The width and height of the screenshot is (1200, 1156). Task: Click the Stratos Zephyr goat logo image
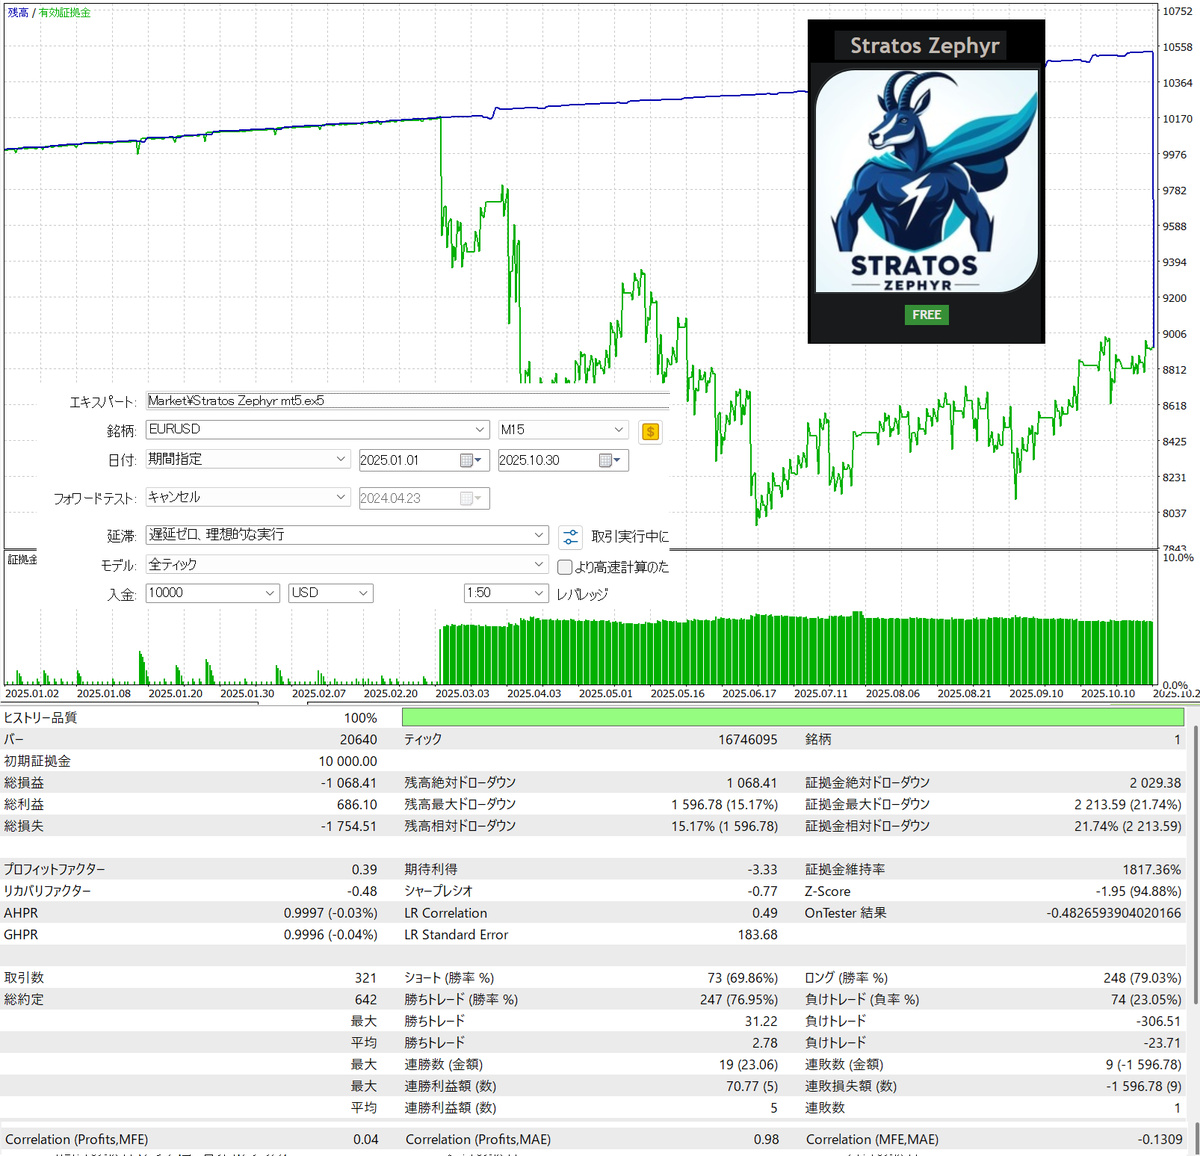click(x=927, y=180)
